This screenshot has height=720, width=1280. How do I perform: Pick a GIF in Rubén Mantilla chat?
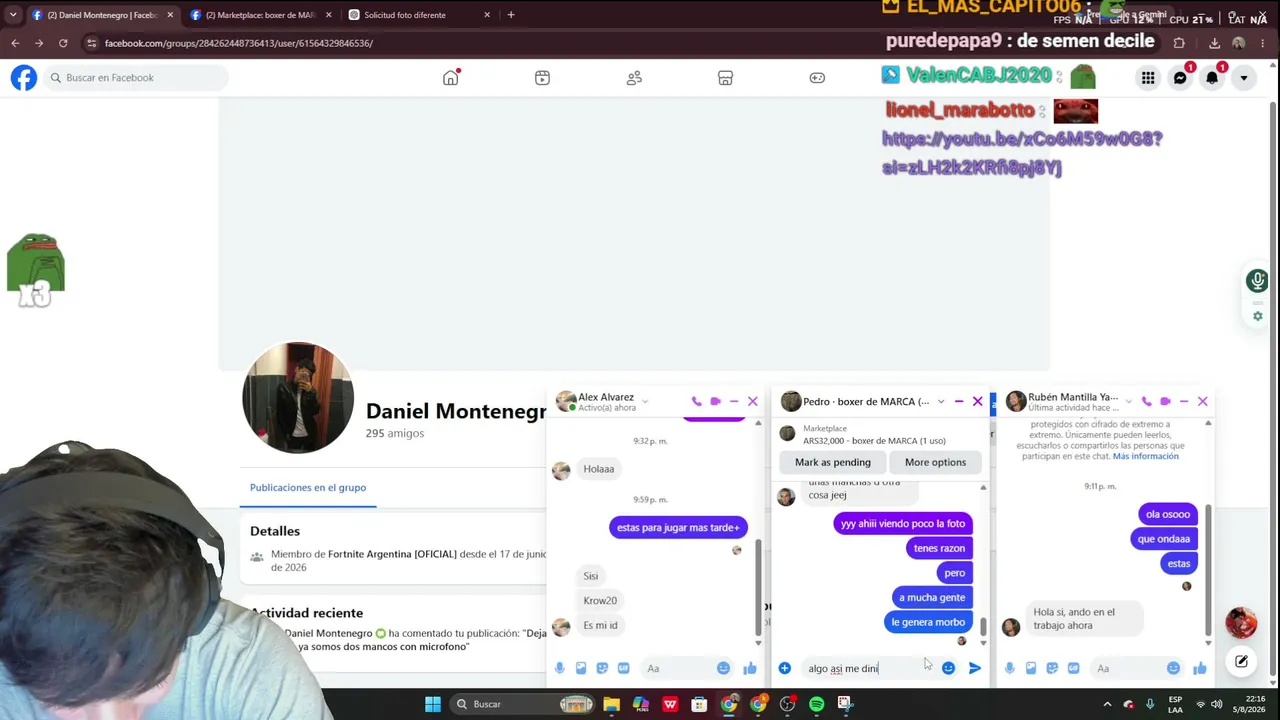1073,668
